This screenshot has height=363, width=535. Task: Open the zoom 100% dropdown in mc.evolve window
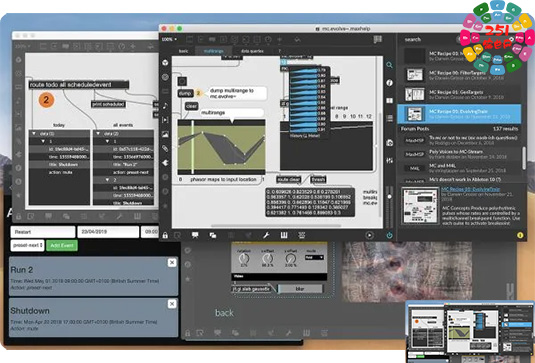tap(170, 39)
